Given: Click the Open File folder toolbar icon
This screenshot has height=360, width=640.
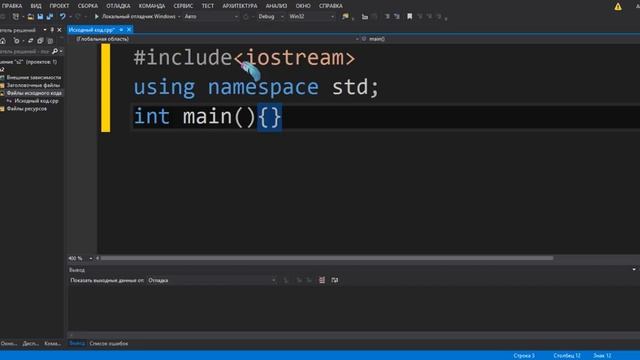Looking at the screenshot, I should click(x=31, y=17).
